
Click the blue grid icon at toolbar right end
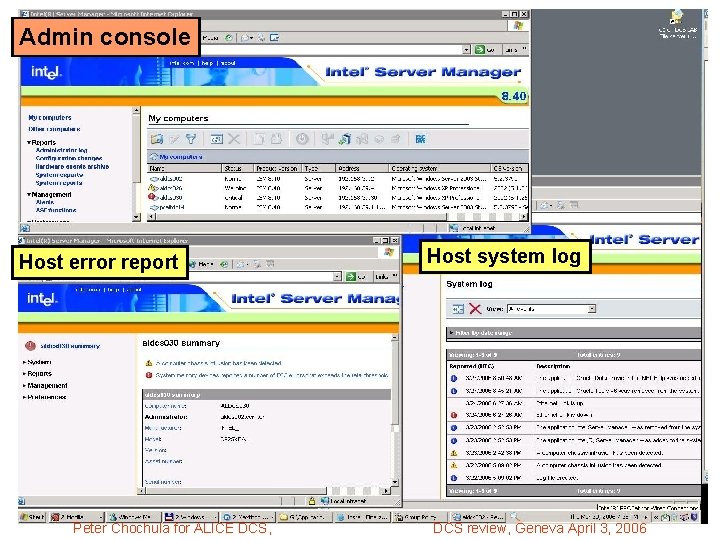pyautogui.click(x=420, y=139)
